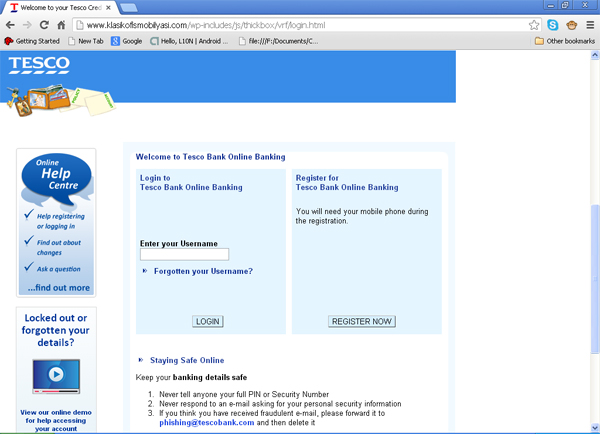Play the online demo video thumbnail
Image resolution: width=600 pixels, height=434 pixels.
coord(56,376)
